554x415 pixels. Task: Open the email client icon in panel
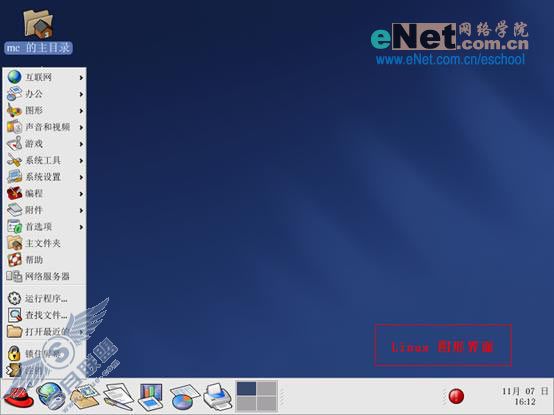84,397
